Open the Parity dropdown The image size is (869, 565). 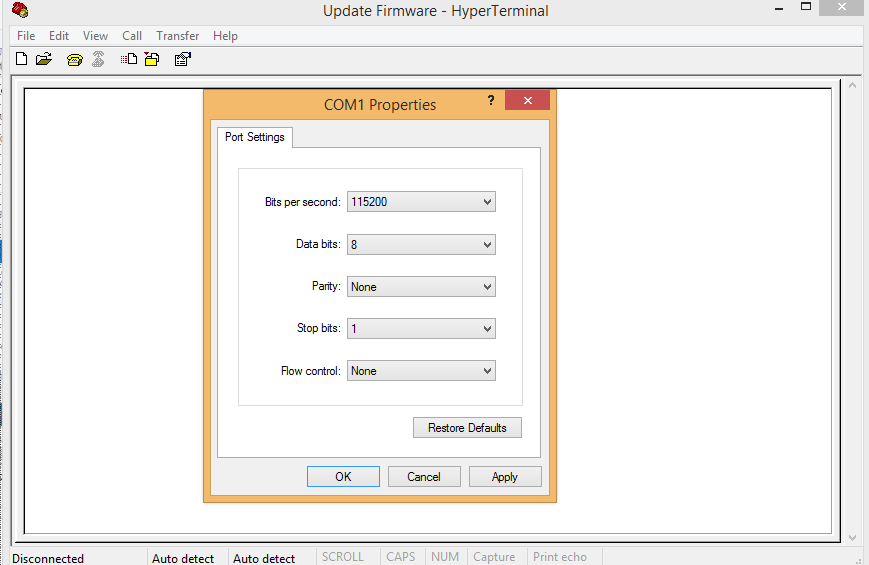point(421,287)
